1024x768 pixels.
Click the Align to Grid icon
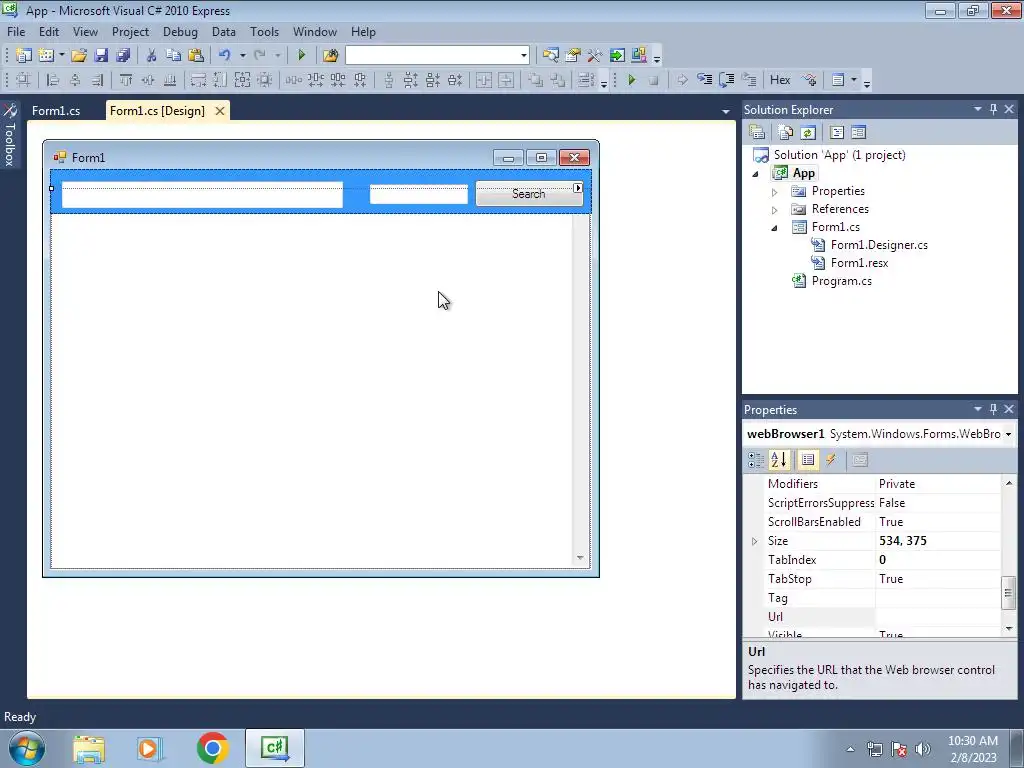point(24,80)
